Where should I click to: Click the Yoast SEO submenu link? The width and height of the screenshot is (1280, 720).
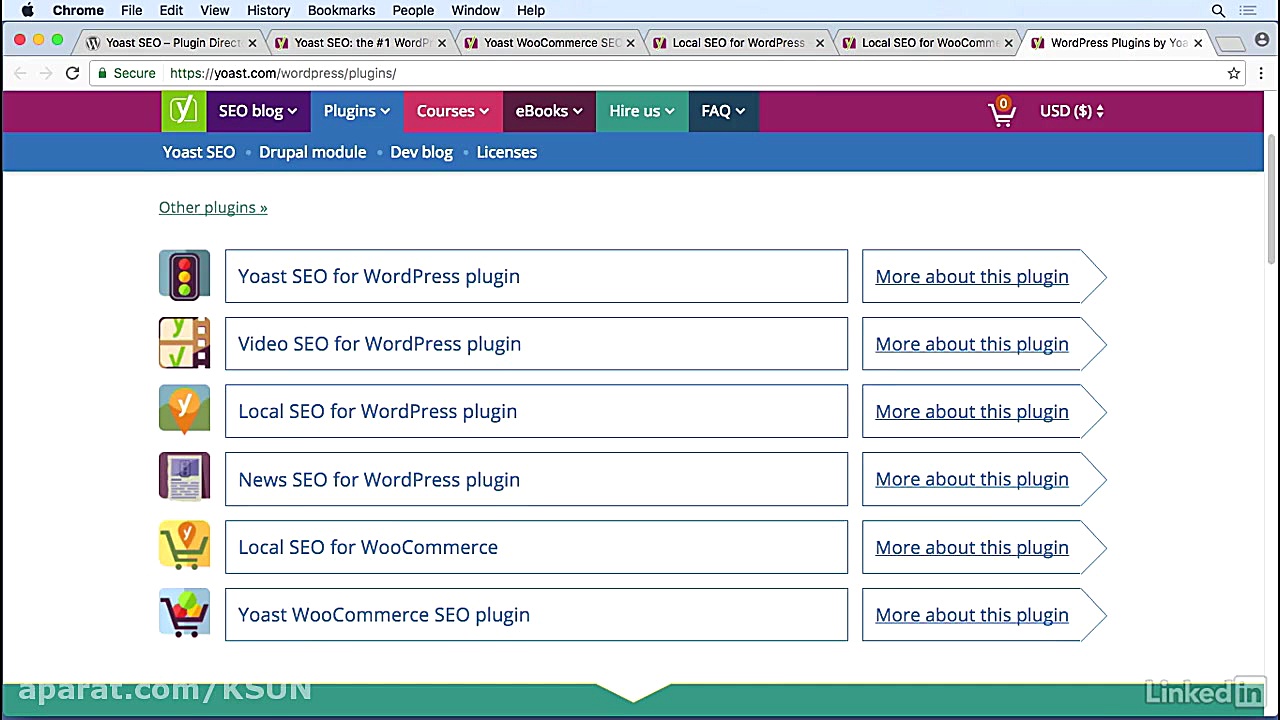point(199,152)
